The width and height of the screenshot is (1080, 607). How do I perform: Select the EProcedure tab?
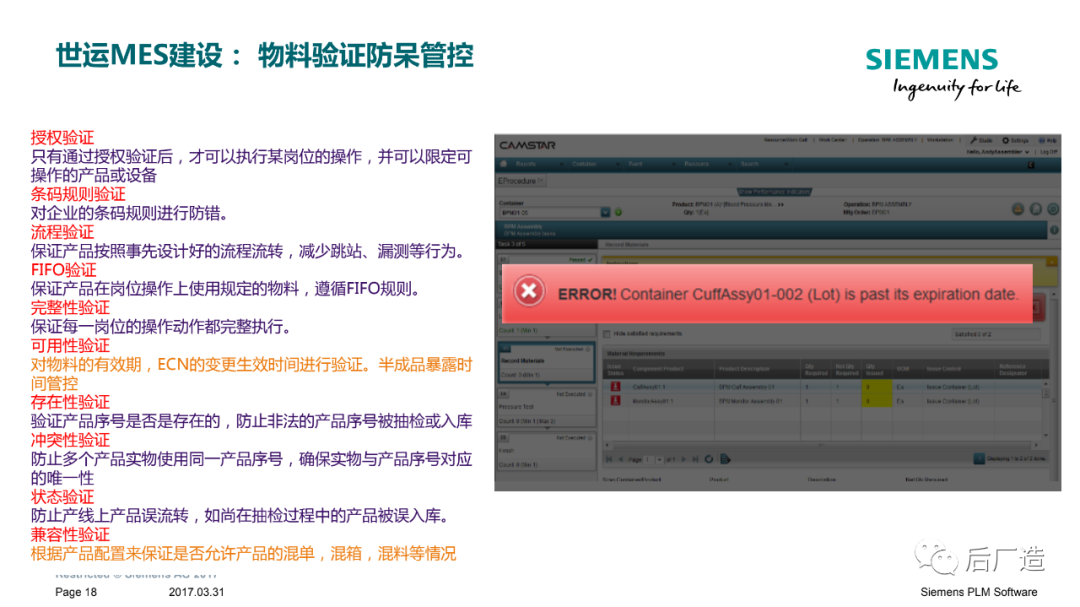click(515, 181)
